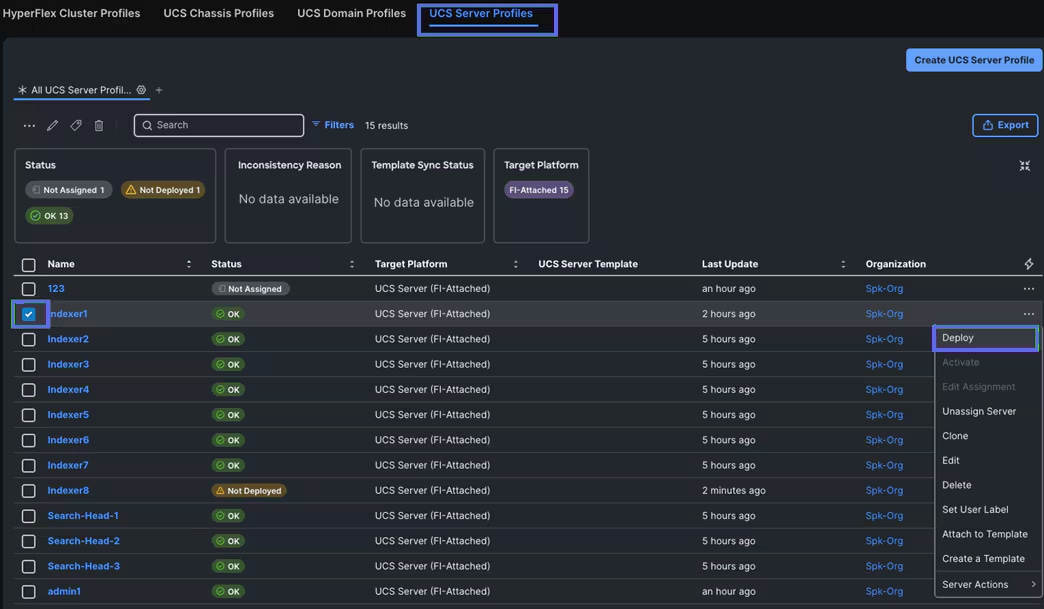Uncheck the Indexer1 row checkbox
The width and height of the screenshot is (1044, 609).
(29, 314)
